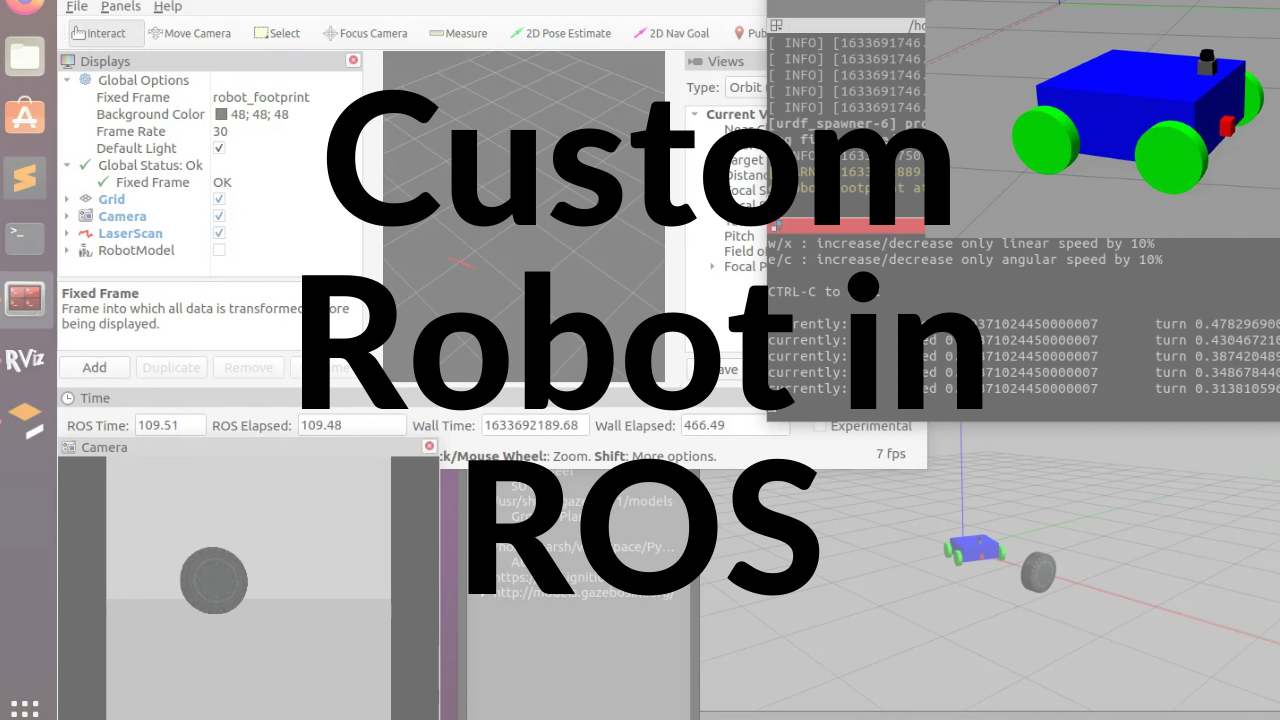Click the Camera panel title icon
1280x720 pixels.
pyautogui.click(x=69, y=447)
